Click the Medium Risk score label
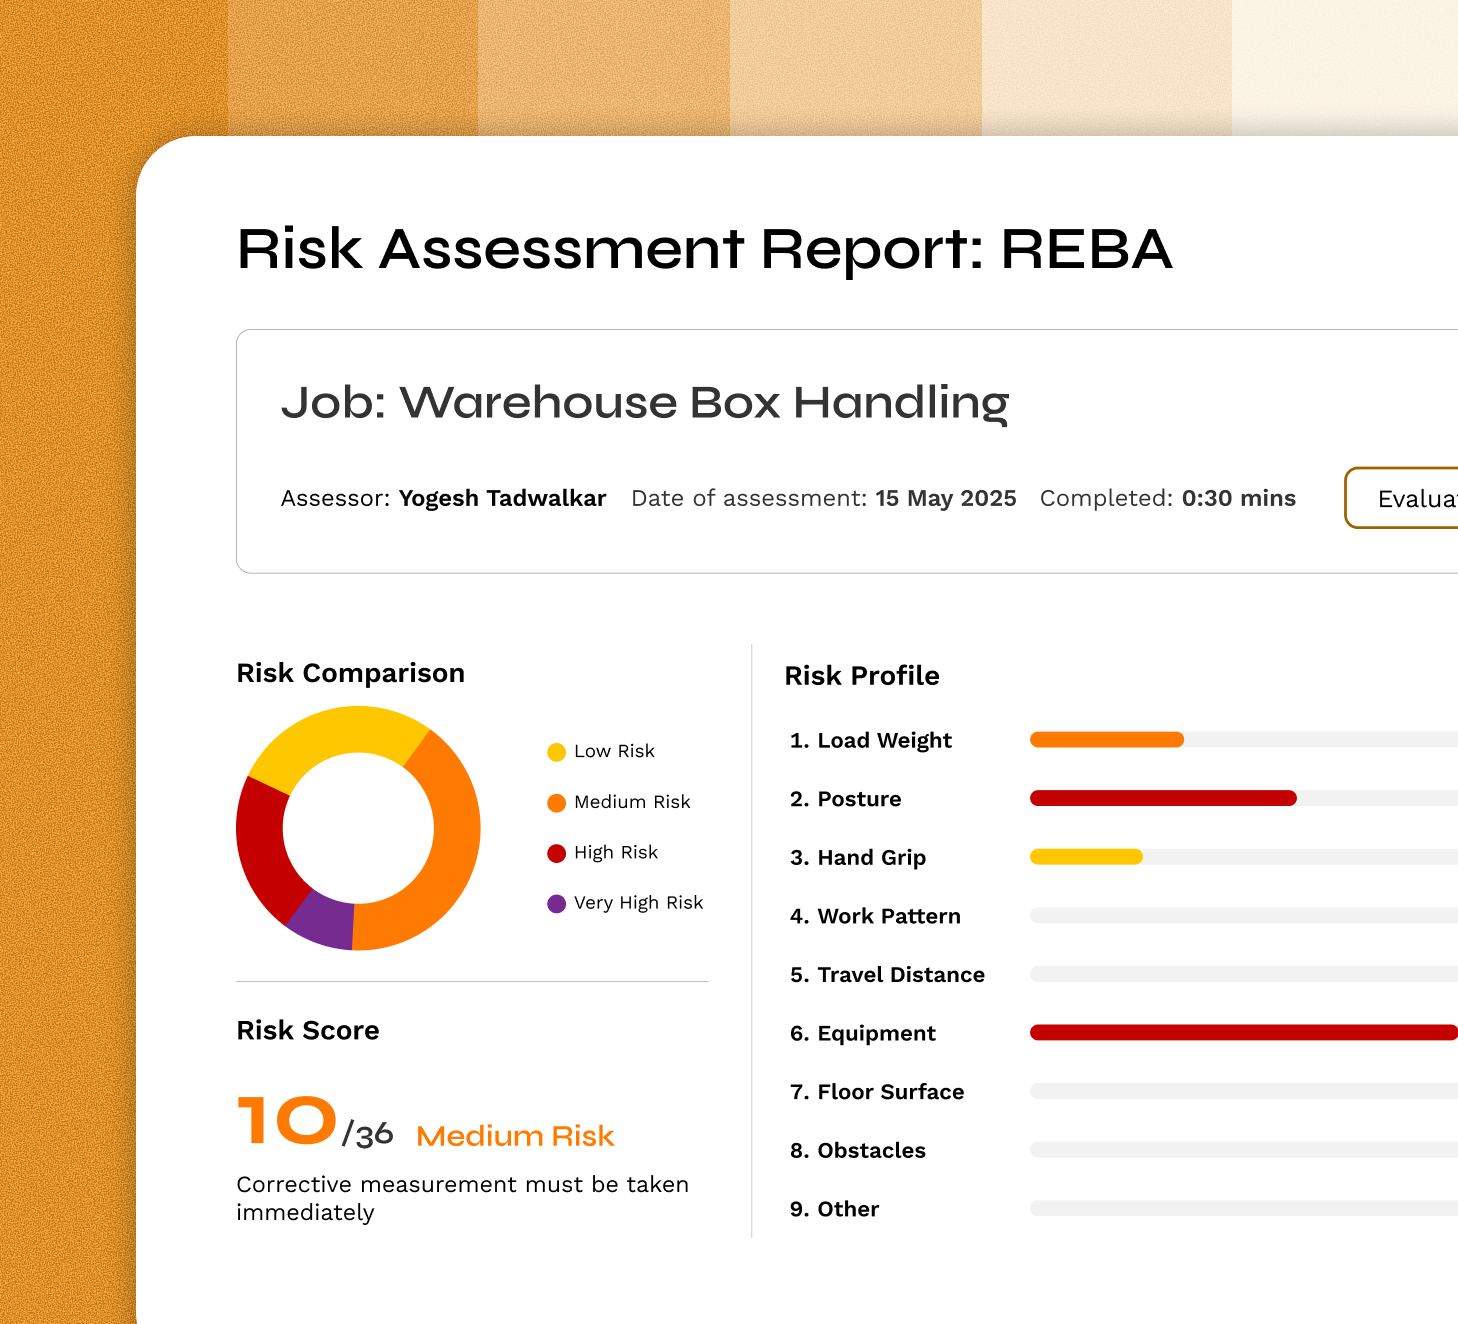Screen dimensions: 1458x1324 tap(515, 1136)
